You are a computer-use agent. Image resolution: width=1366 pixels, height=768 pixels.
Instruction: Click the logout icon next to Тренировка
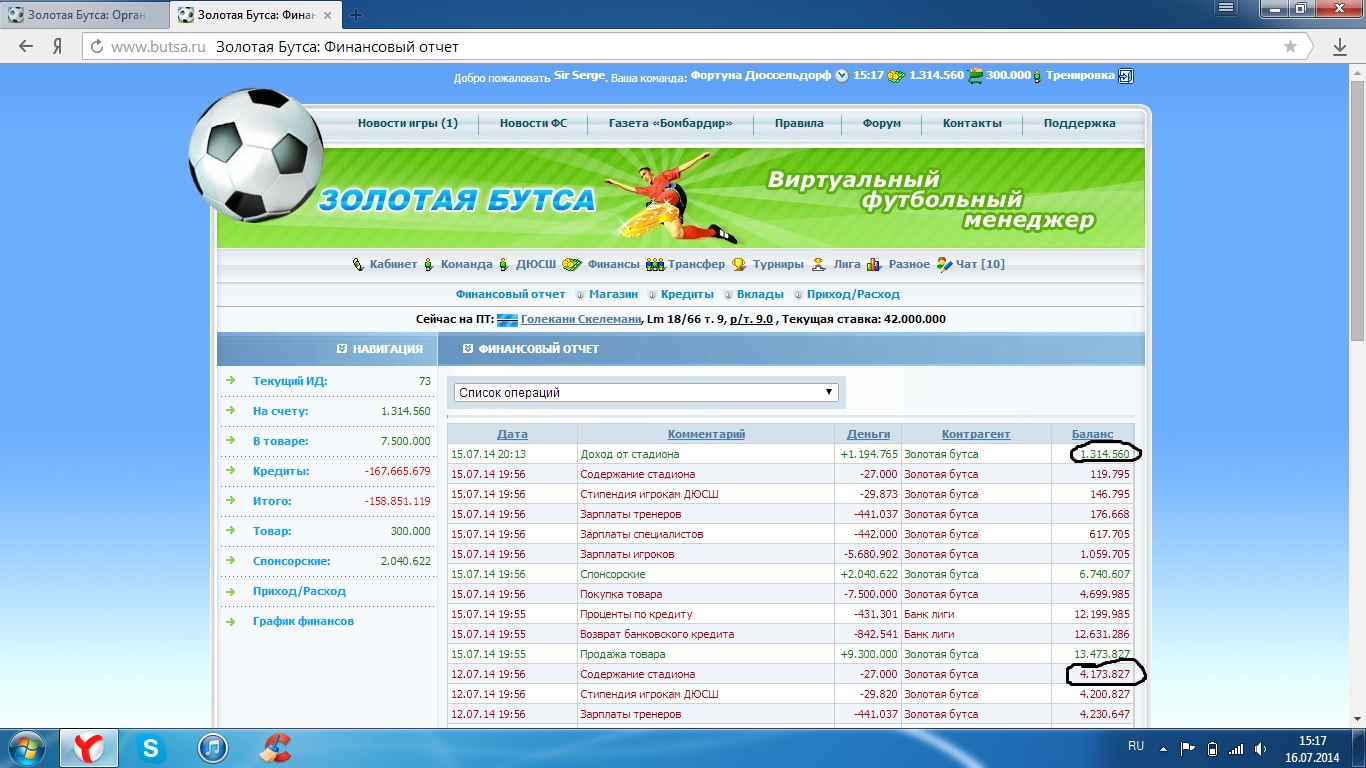[1125, 76]
